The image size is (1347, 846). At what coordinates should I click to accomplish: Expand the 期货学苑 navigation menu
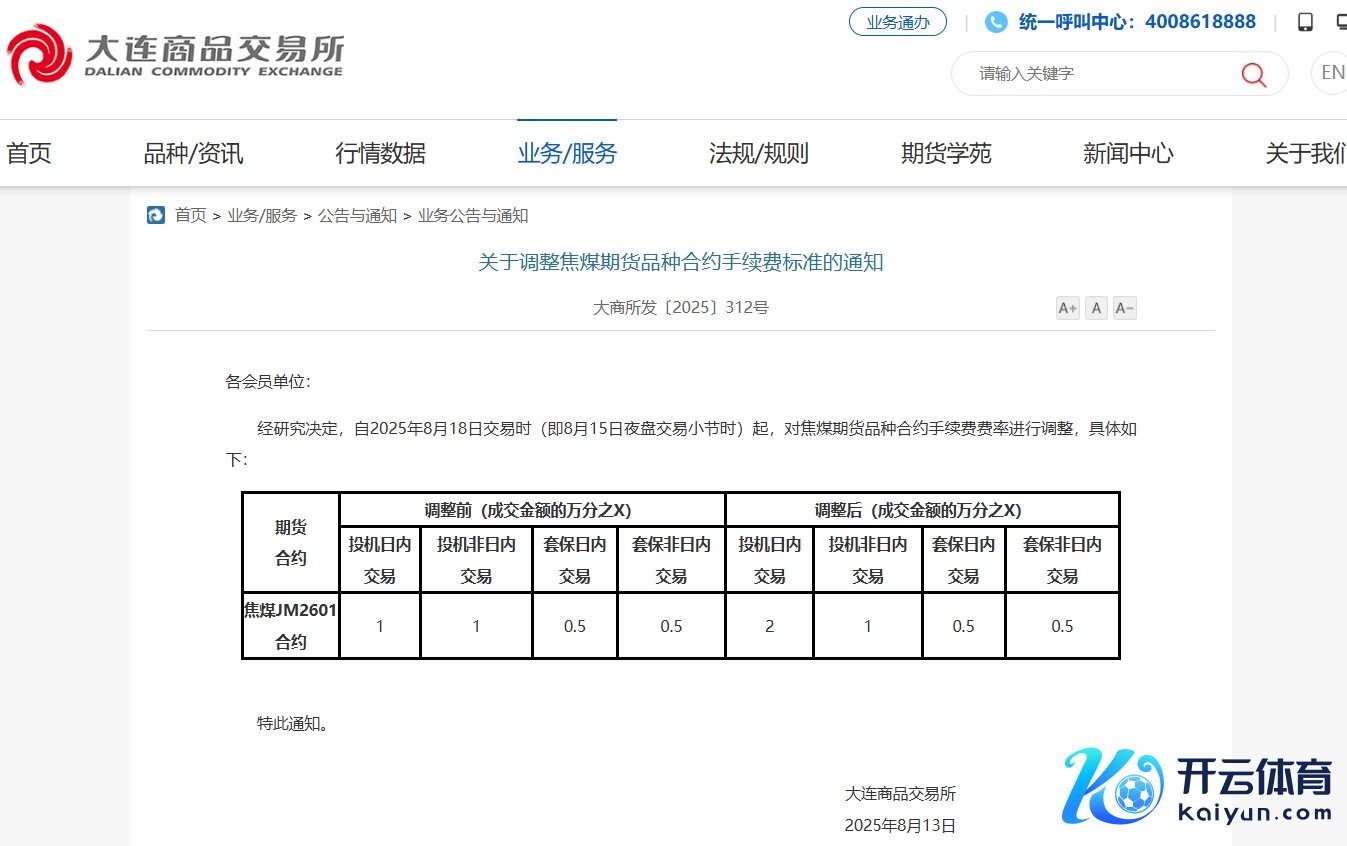tap(946, 153)
